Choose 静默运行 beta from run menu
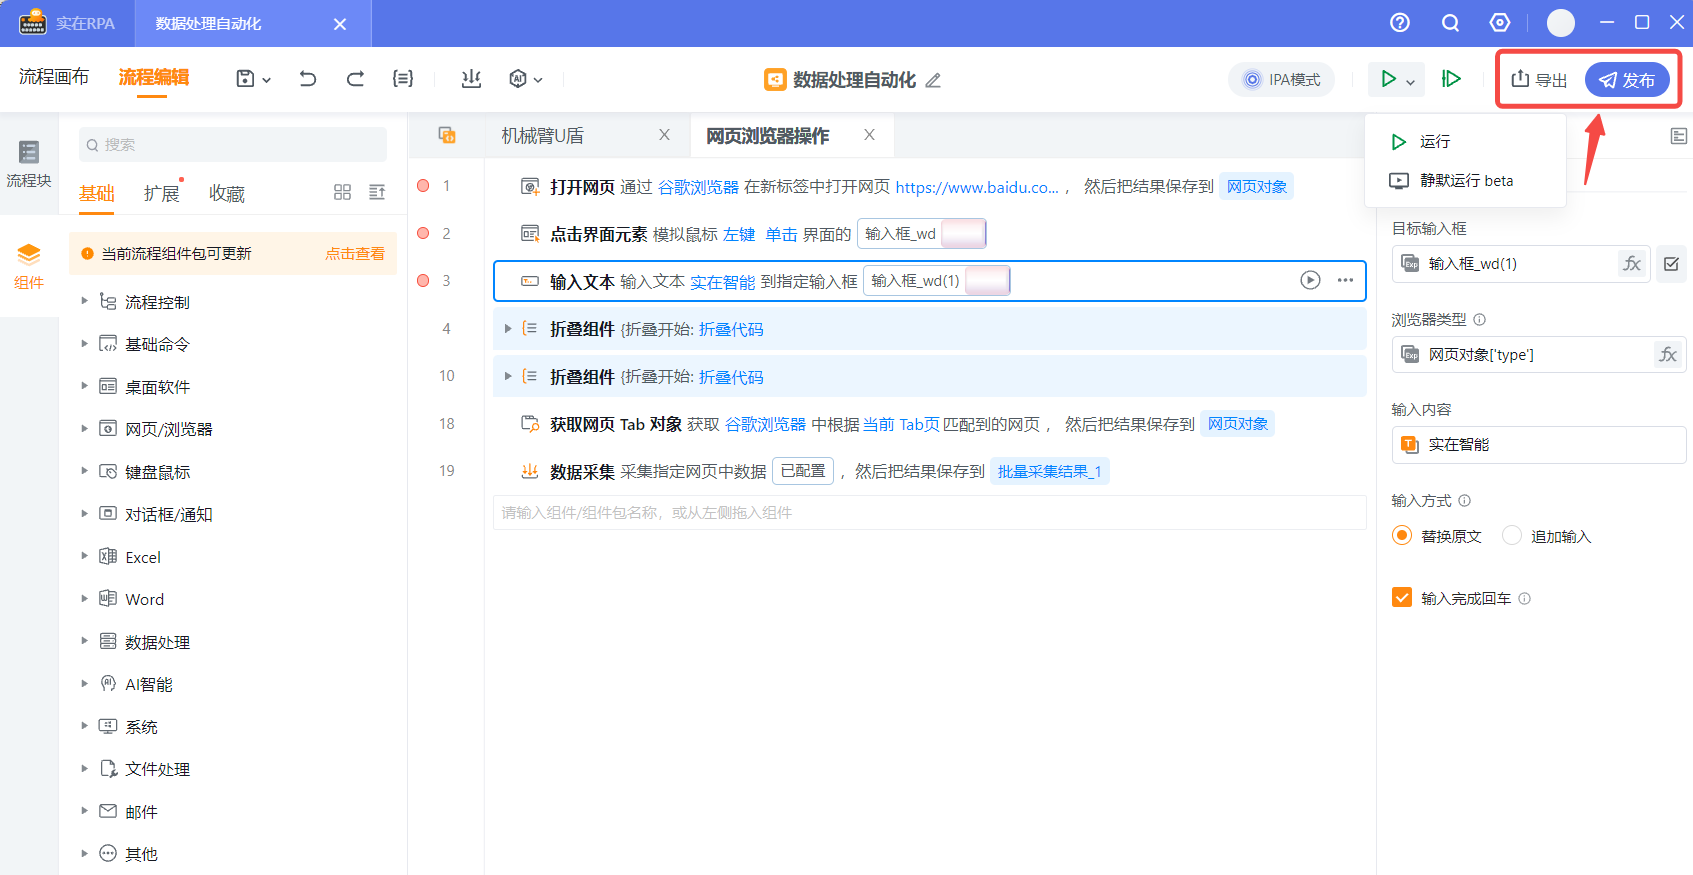The image size is (1693, 875). pos(1465,181)
